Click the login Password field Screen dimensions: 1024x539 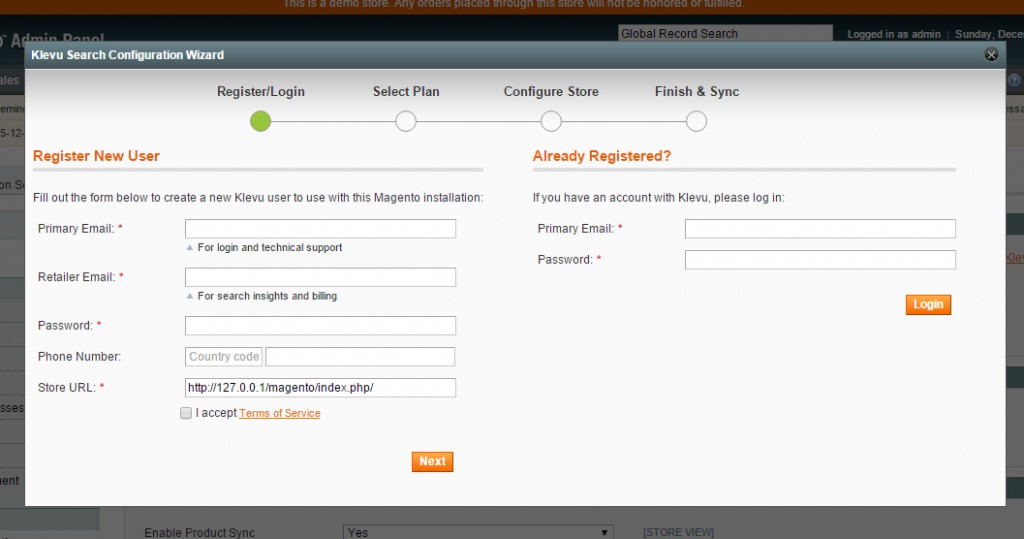click(x=820, y=260)
